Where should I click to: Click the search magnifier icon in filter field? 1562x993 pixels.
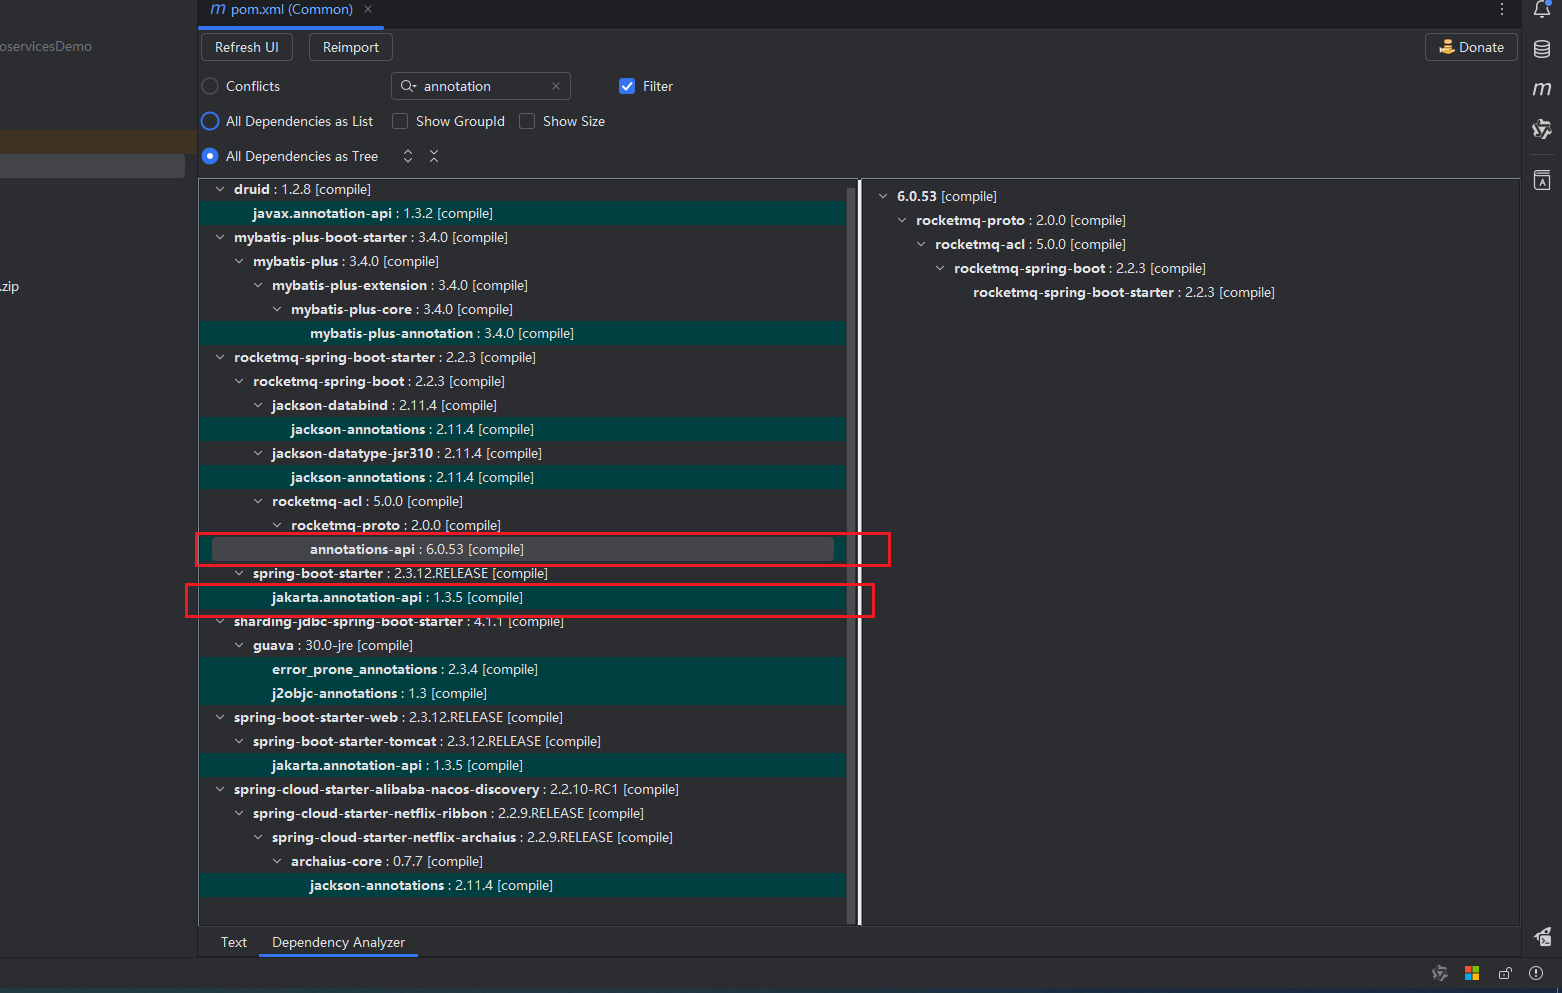pos(408,86)
